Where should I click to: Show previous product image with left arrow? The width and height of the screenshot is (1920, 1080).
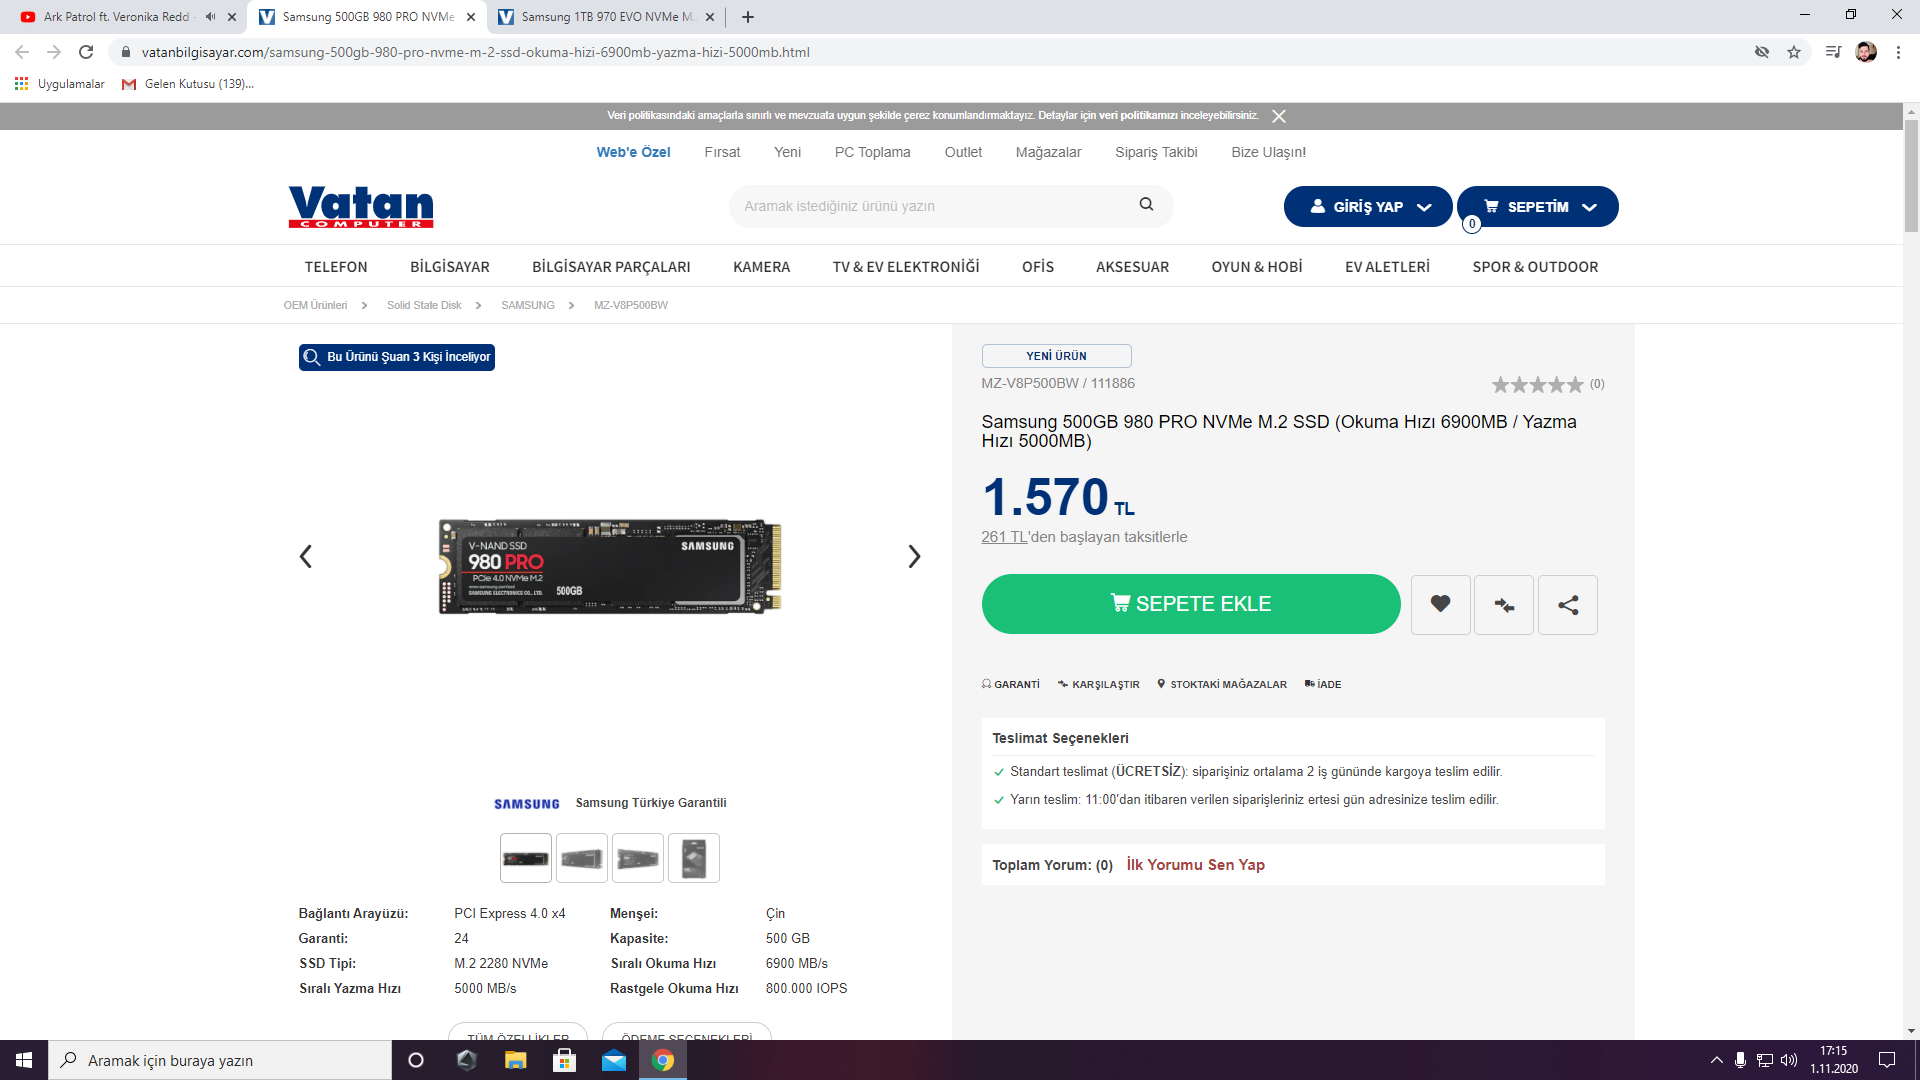click(x=306, y=556)
